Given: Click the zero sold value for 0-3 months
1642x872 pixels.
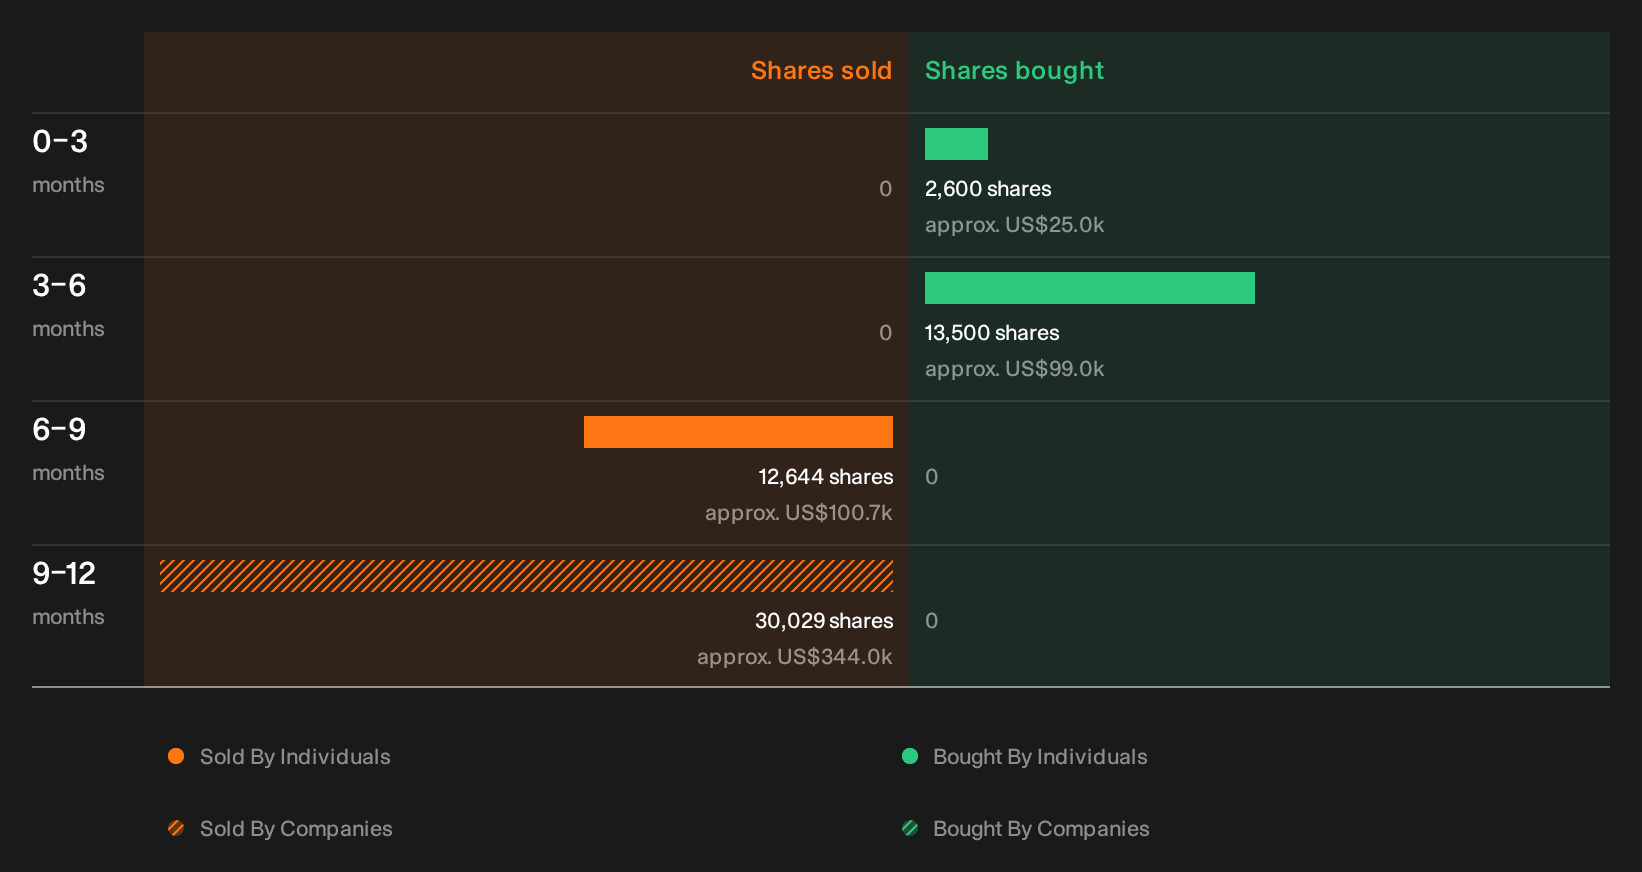Looking at the screenshot, I should tap(885, 189).
